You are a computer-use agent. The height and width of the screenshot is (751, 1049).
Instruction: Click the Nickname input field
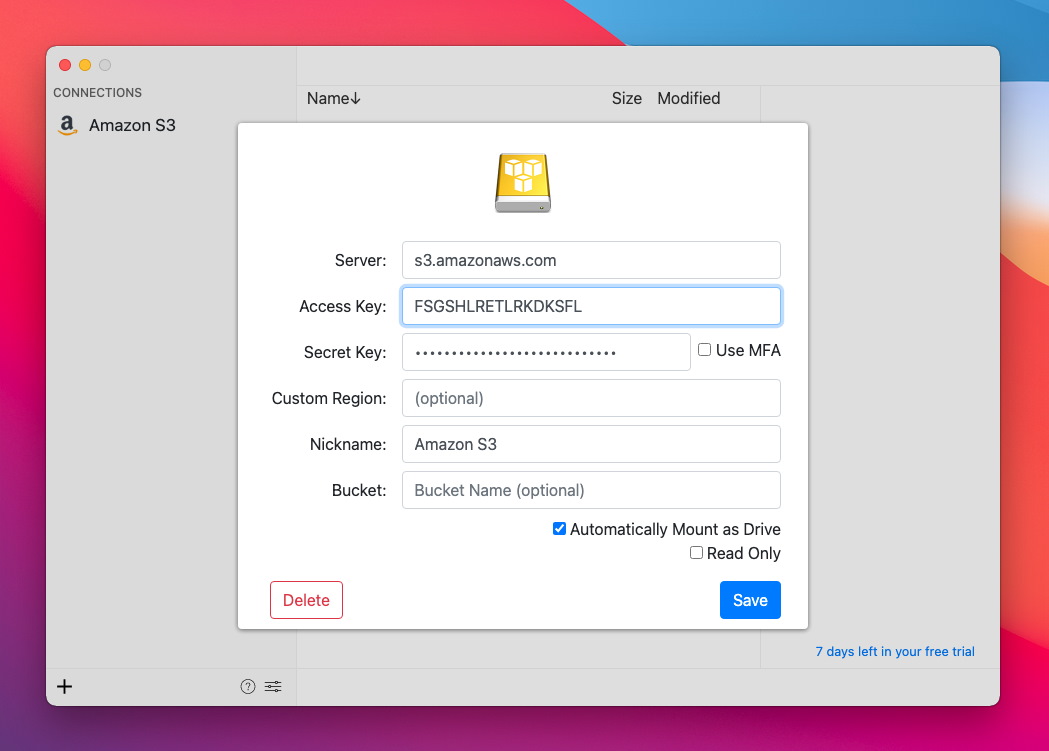pos(591,444)
